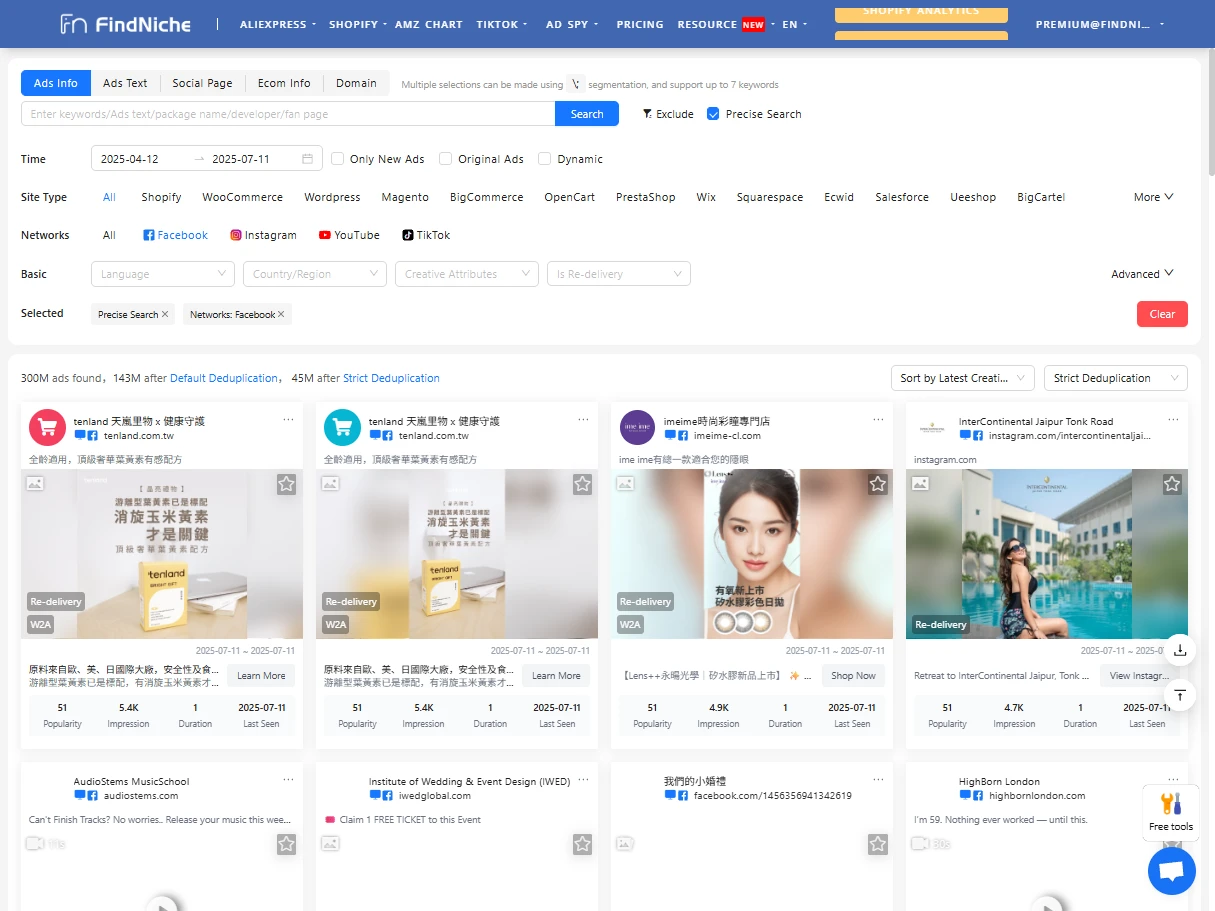
Task: Open the Is Re-delivery dropdown
Action: tap(619, 274)
